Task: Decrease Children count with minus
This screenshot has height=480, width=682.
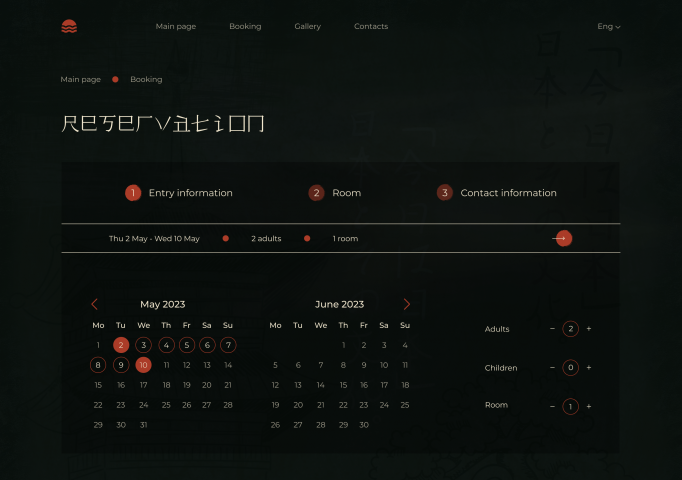Action: pyautogui.click(x=552, y=368)
